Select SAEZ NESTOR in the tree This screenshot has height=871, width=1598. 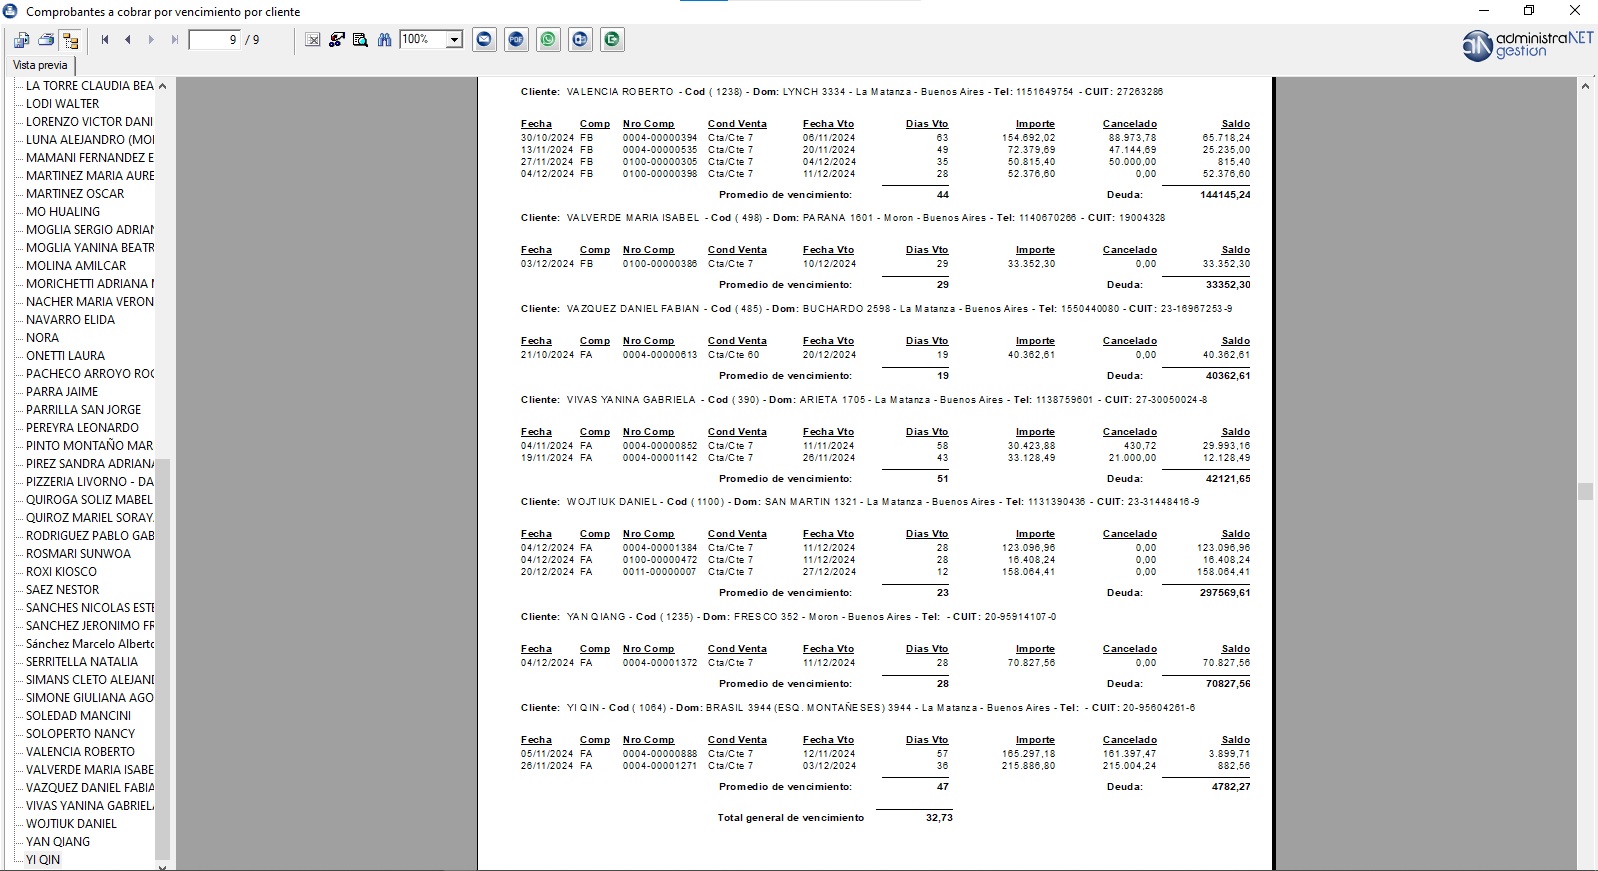coord(62,590)
